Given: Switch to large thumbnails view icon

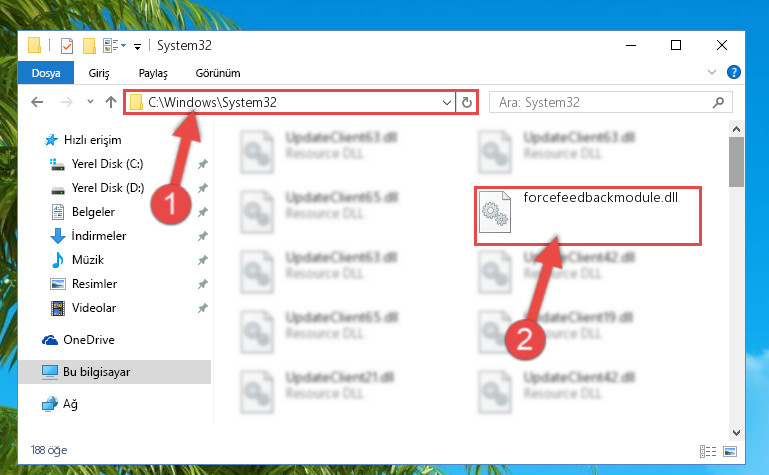Looking at the screenshot, I should (x=730, y=451).
